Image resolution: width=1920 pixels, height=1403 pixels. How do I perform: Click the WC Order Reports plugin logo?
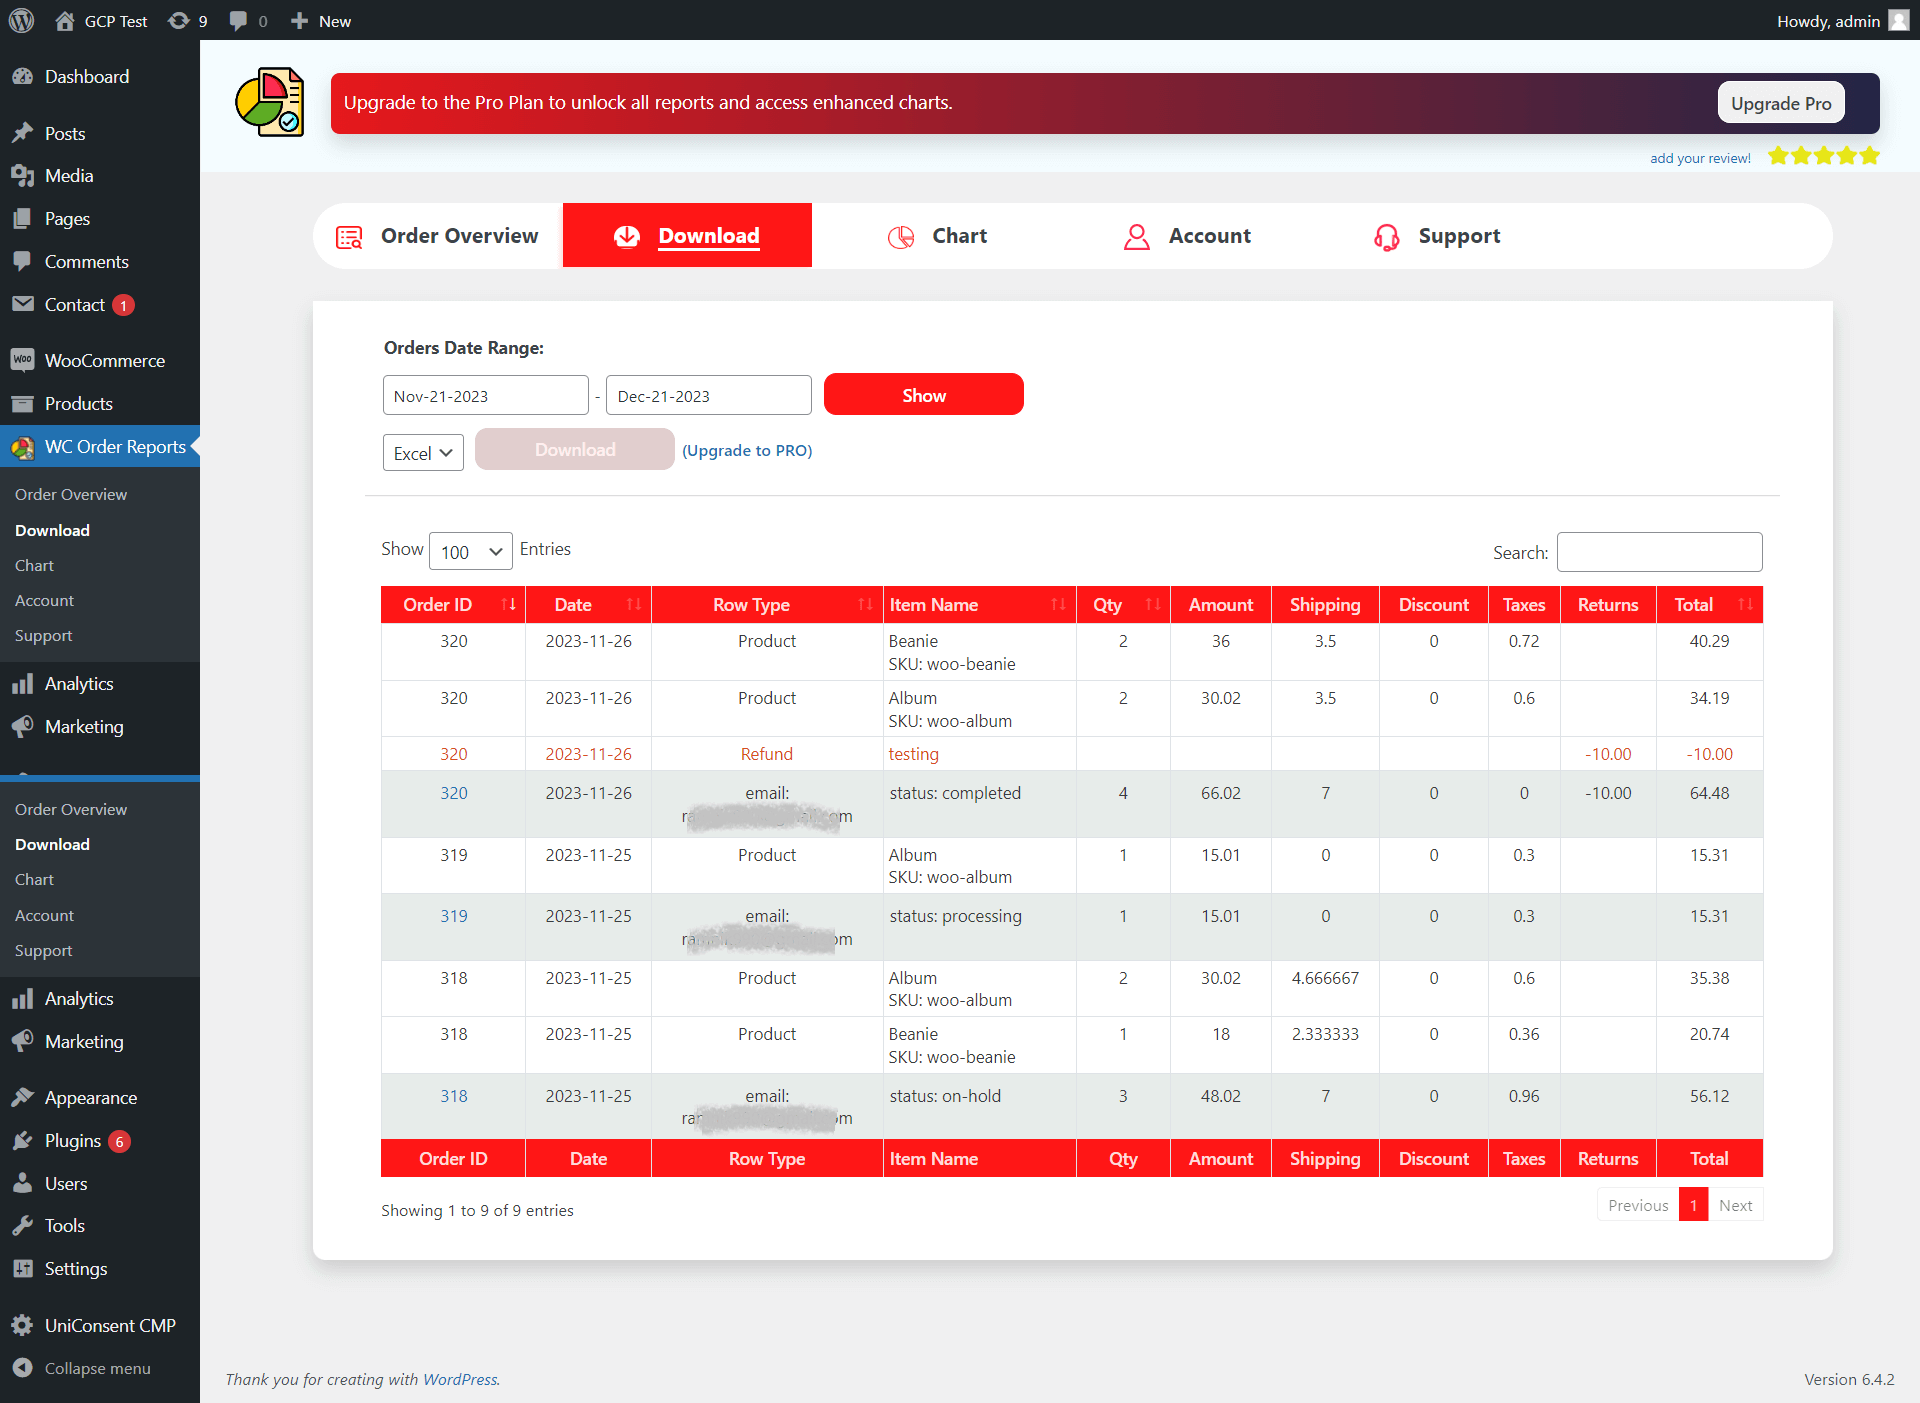(x=269, y=103)
